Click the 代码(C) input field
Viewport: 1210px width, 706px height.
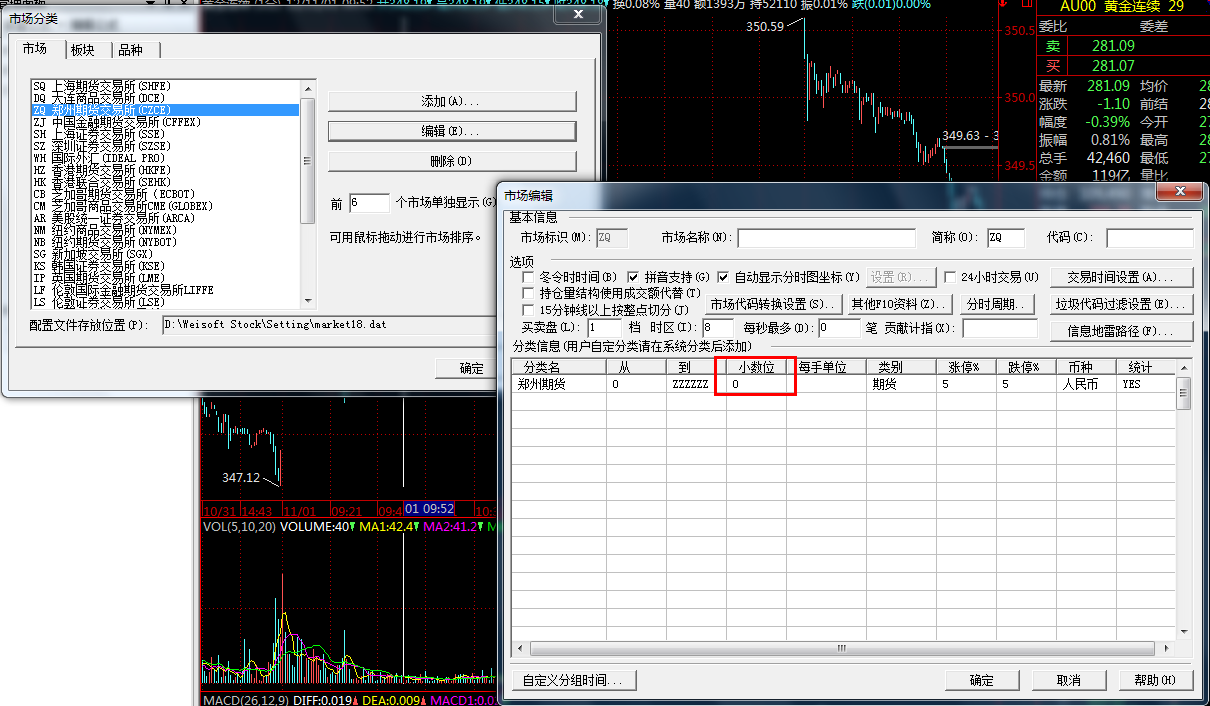pyautogui.click(x=1149, y=238)
